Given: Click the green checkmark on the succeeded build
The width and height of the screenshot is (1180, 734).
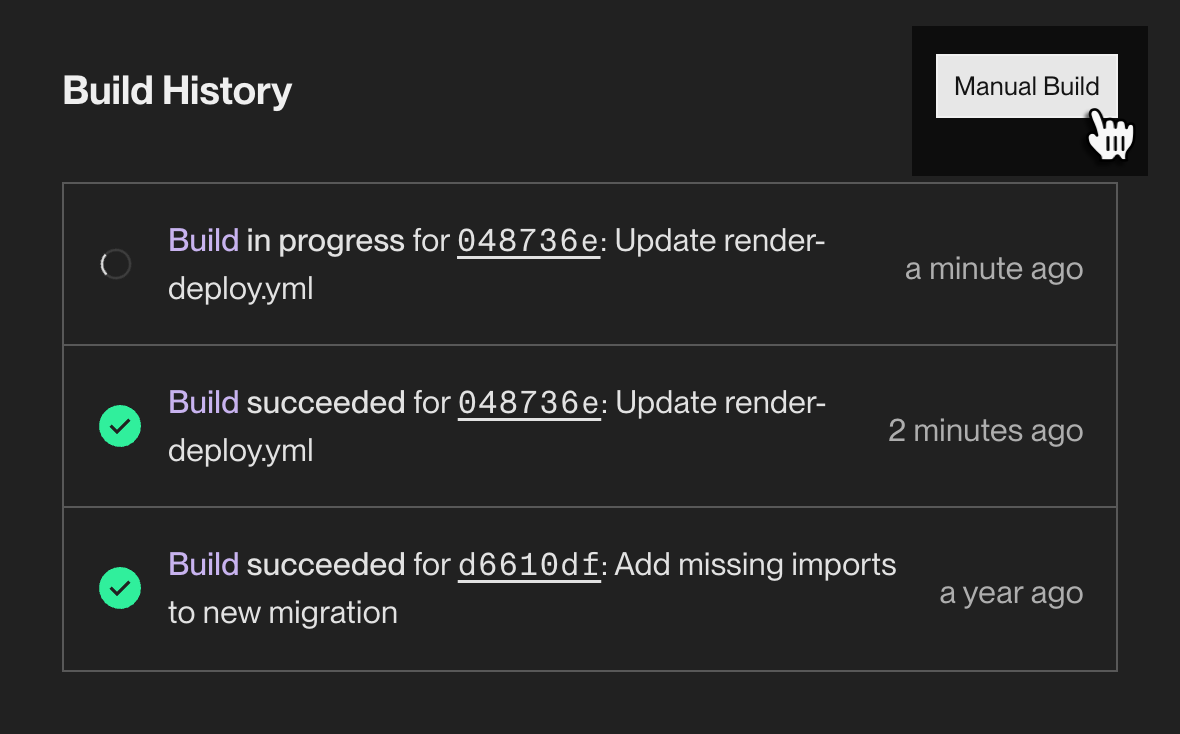Looking at the screenshot, I should pyautogui.click(x=120, y=426).
